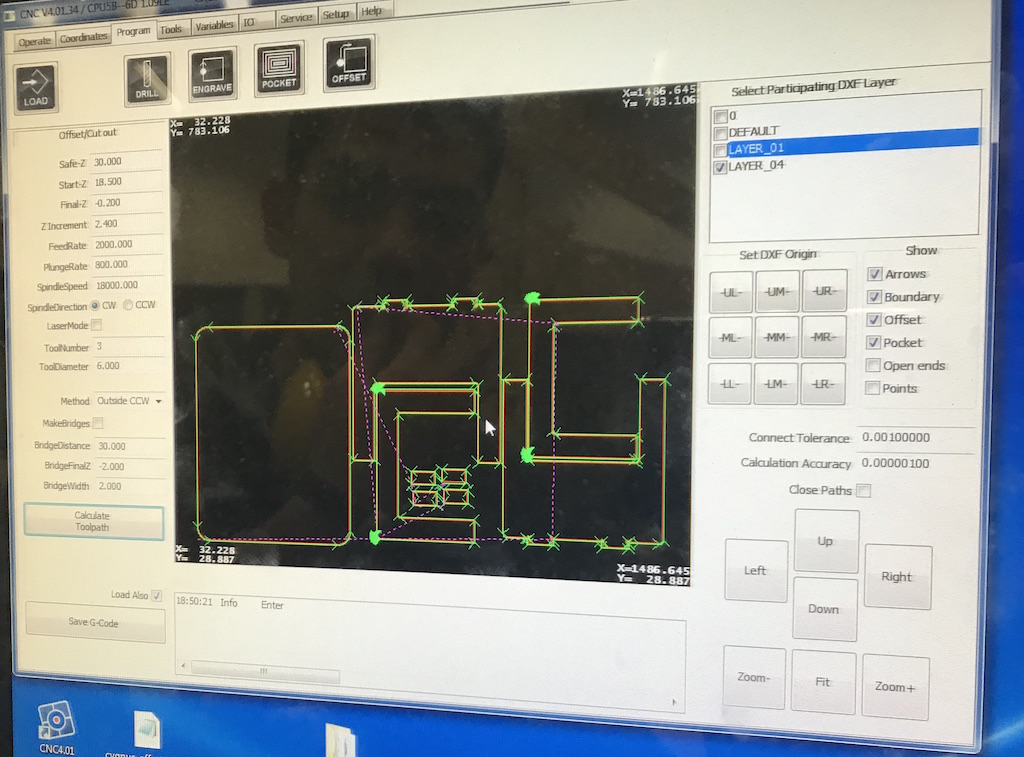Click the LOAD icon button
This screenshot has height=757, width=1024.
point(36,88)
